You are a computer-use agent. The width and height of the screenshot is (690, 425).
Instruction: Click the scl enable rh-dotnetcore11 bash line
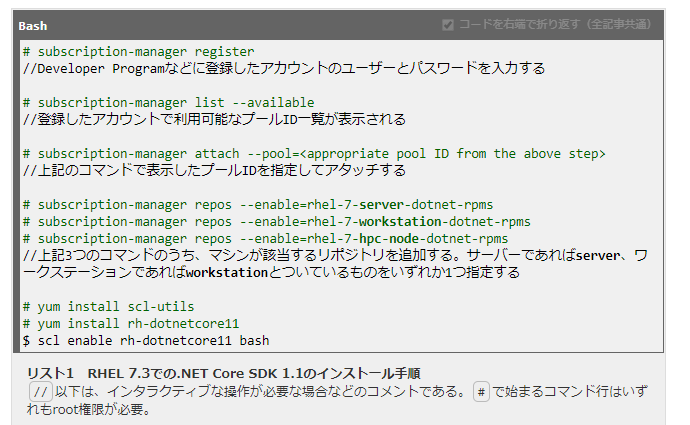click(146, 341)
